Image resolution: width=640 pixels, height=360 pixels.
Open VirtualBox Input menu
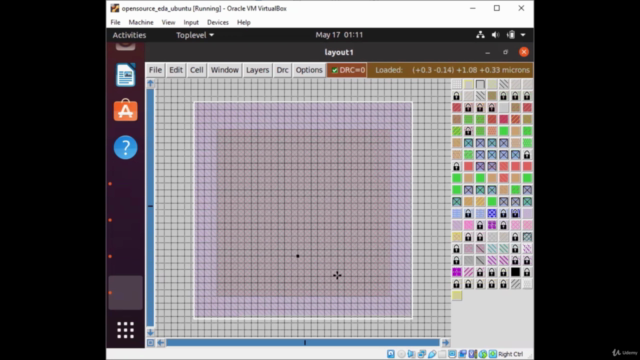pos(191,22)
